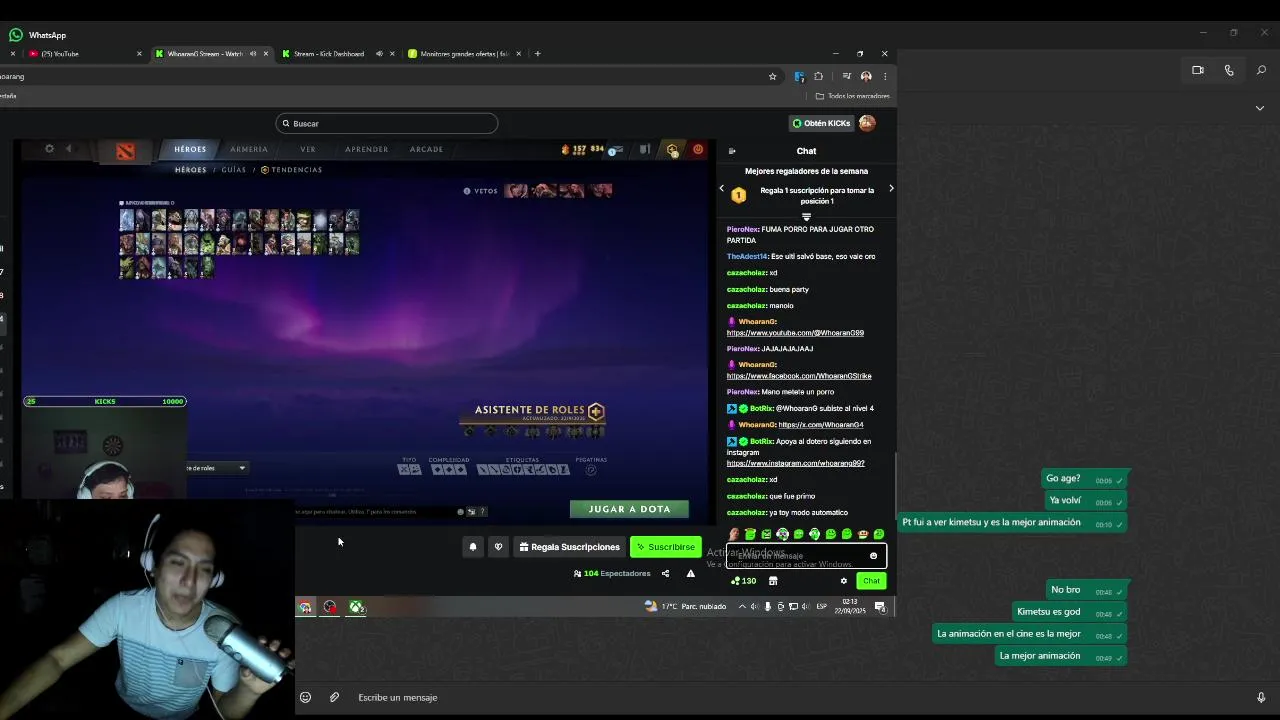The width and height of the screenshot is (1280, 720).
Task: Open the Windows notification center
Action: (880, 607)
